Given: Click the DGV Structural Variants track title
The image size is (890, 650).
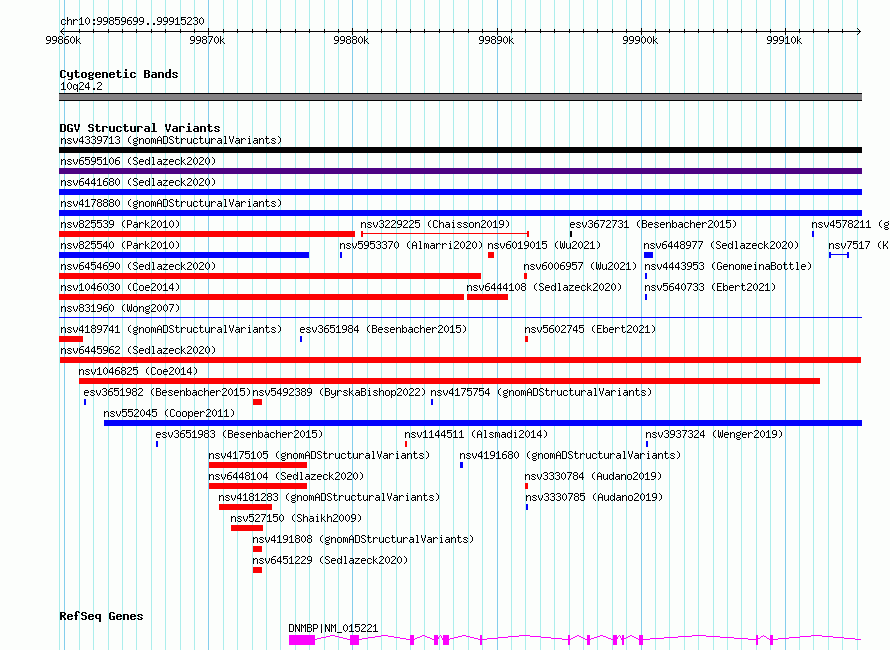Looking at the screenshot, I should (140, 128).
